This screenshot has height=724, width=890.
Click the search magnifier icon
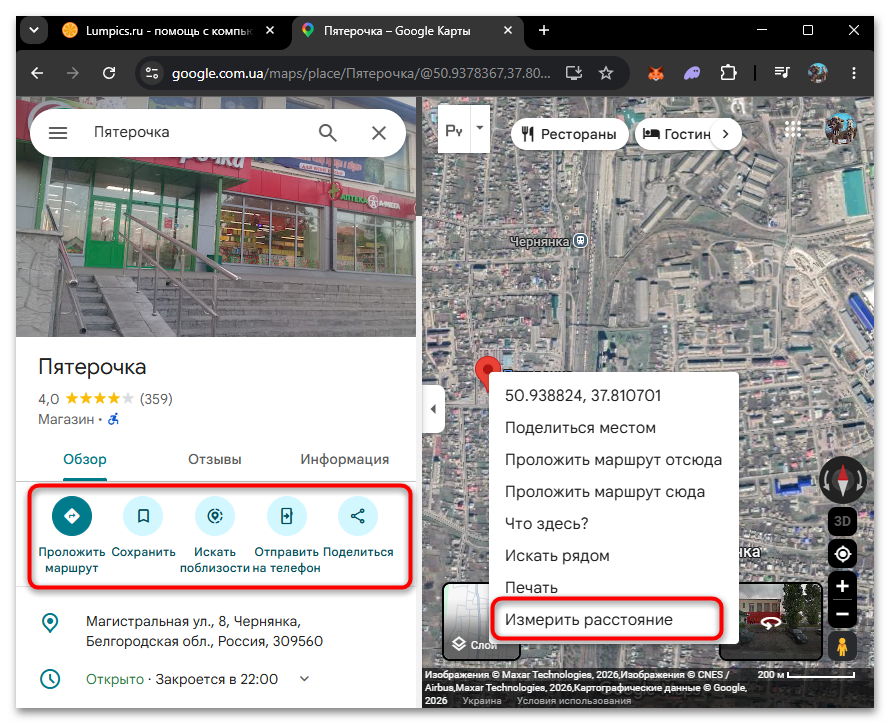pyautogui.click(x=328, y=133)
